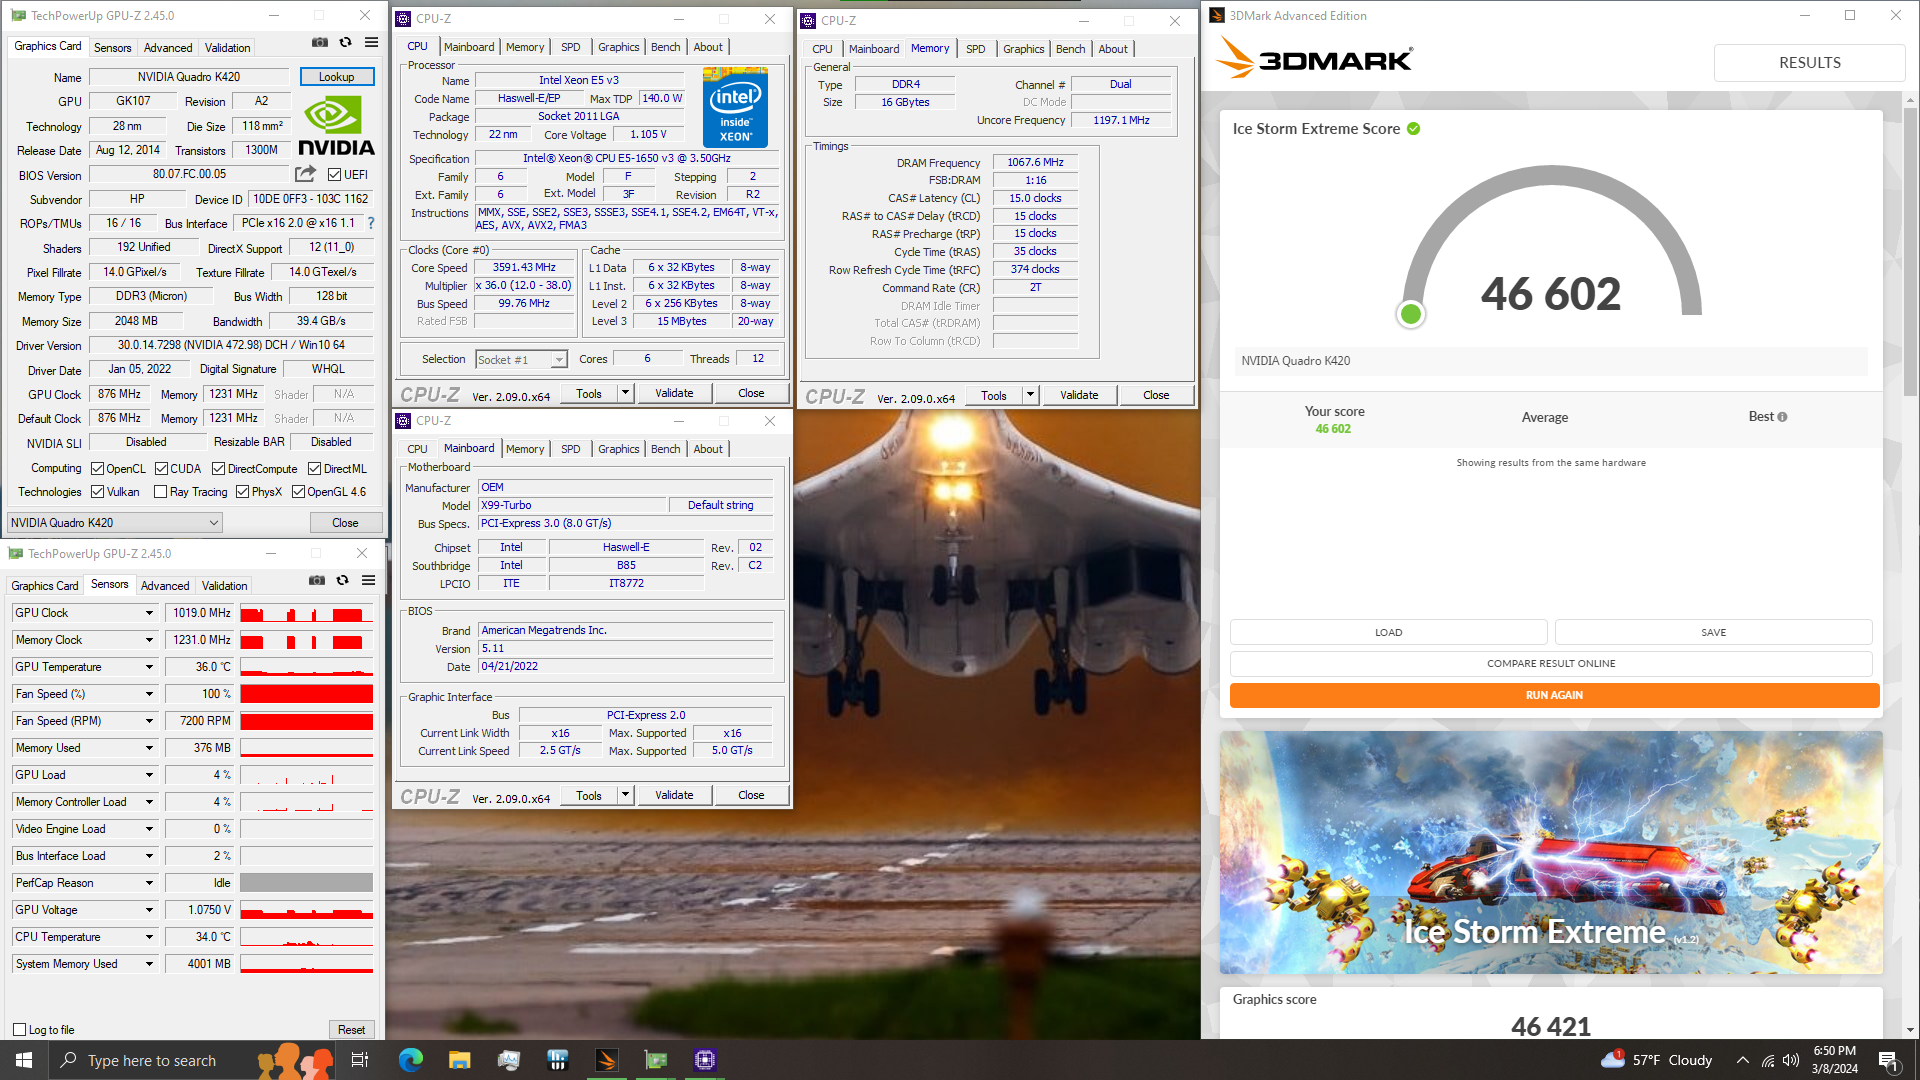Open the notification center icon

click(x=1889, y=1061)
